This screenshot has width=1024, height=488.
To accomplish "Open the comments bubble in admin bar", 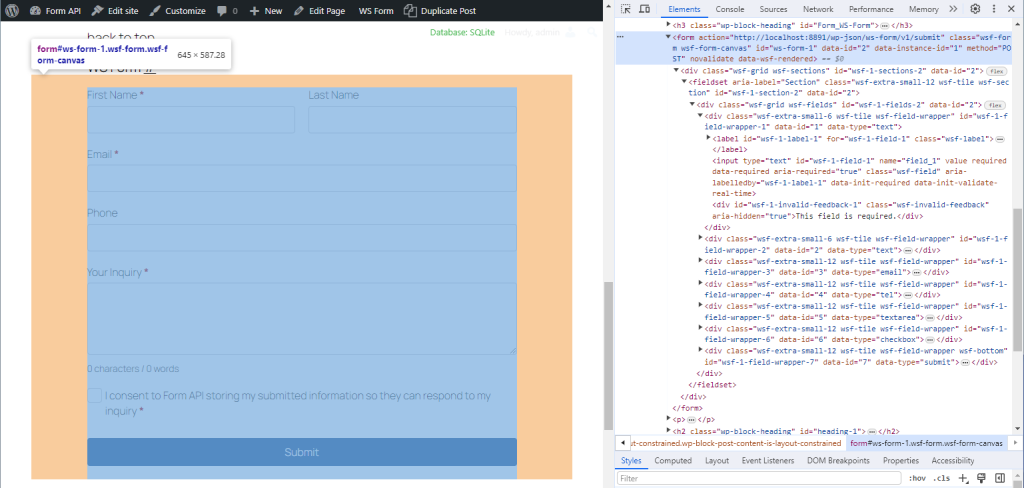I will [x=226, y=10].
